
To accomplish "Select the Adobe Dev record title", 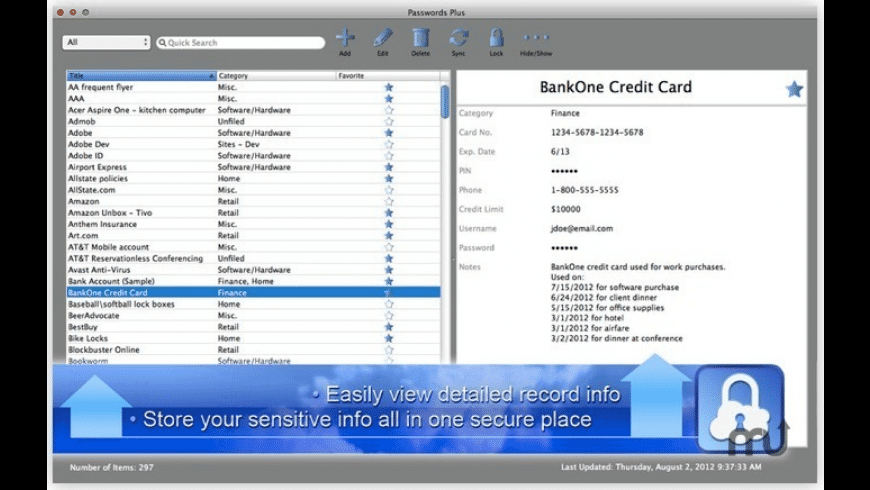I will pyautogui.click(x=89, y=144).
